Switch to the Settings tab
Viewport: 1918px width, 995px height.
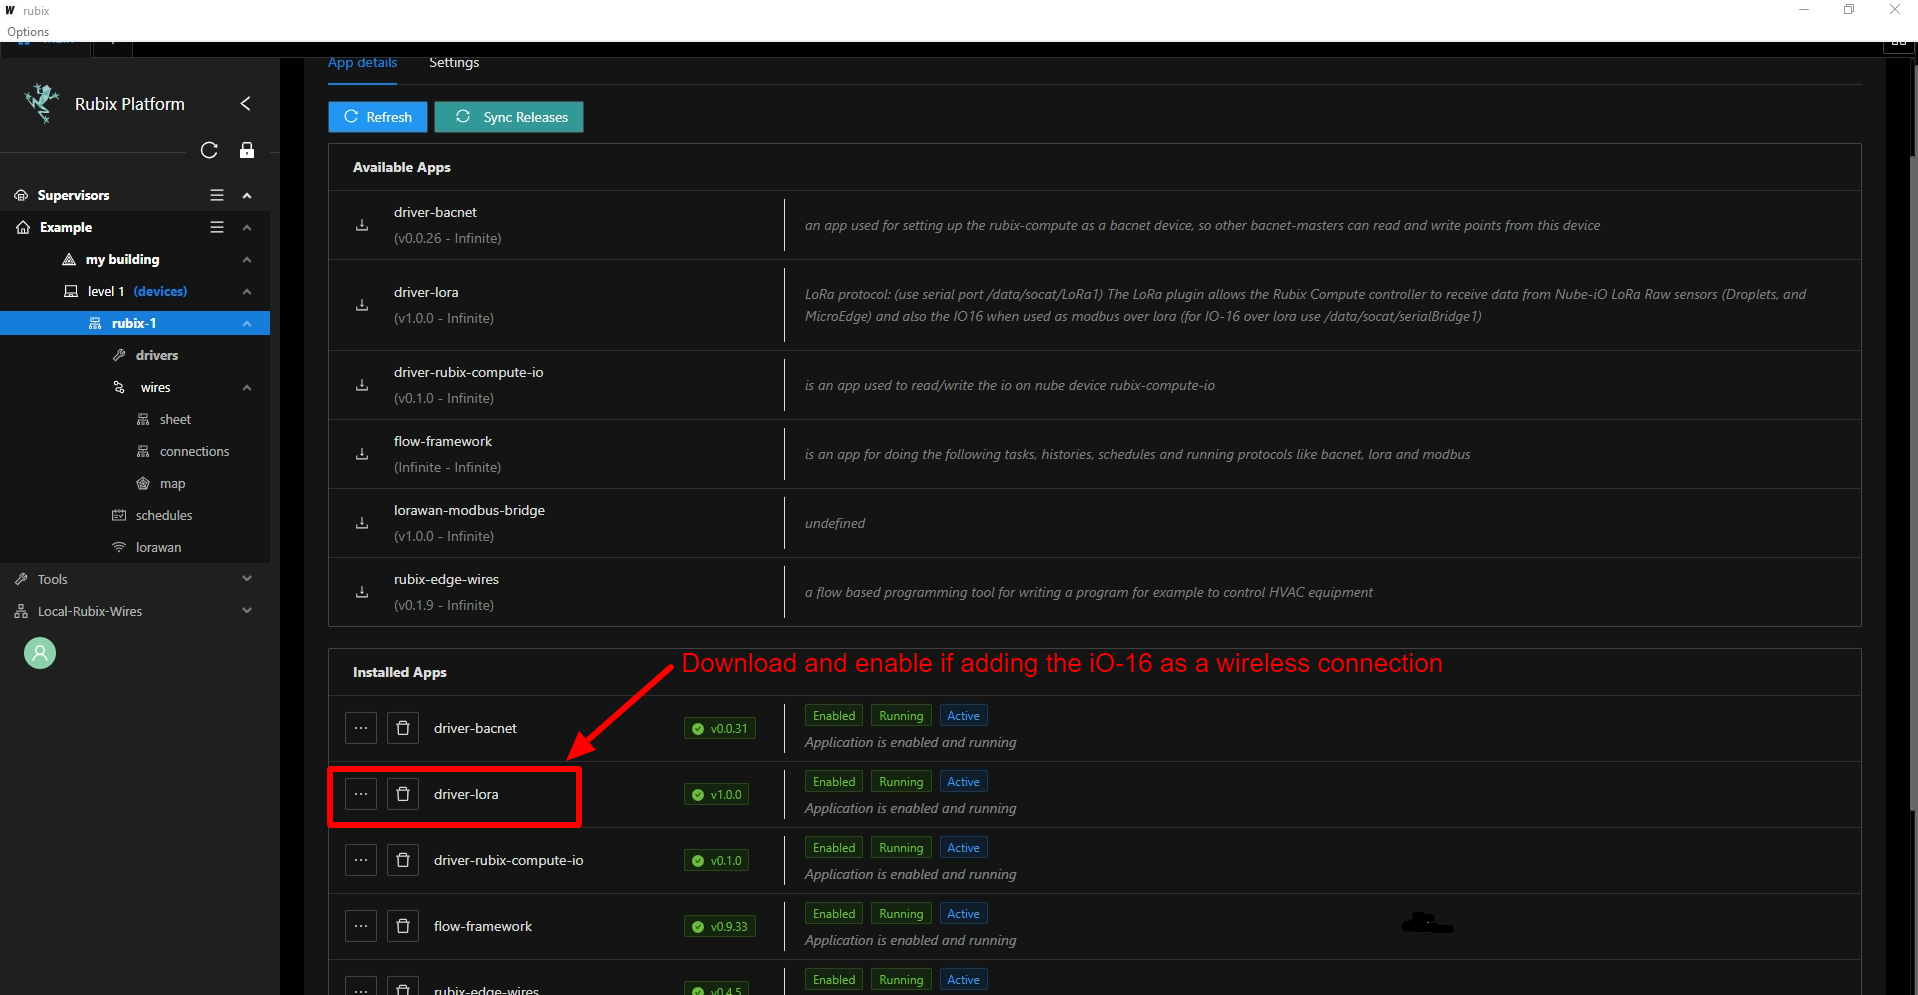click(x=454, y=63)
